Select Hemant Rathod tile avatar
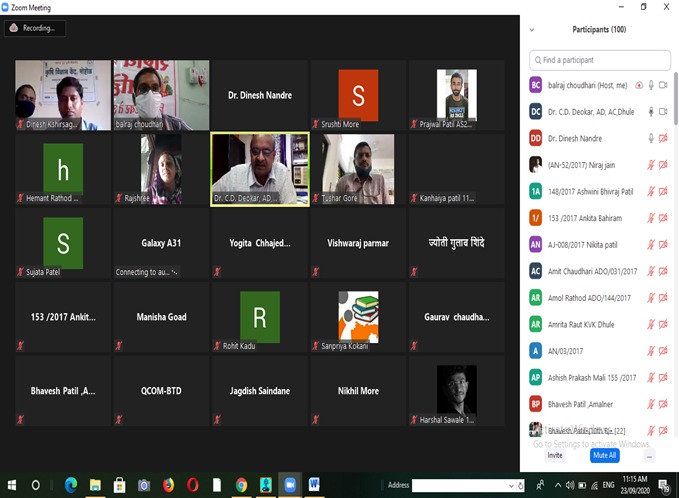The image size is (679, 498). (63, 169)
